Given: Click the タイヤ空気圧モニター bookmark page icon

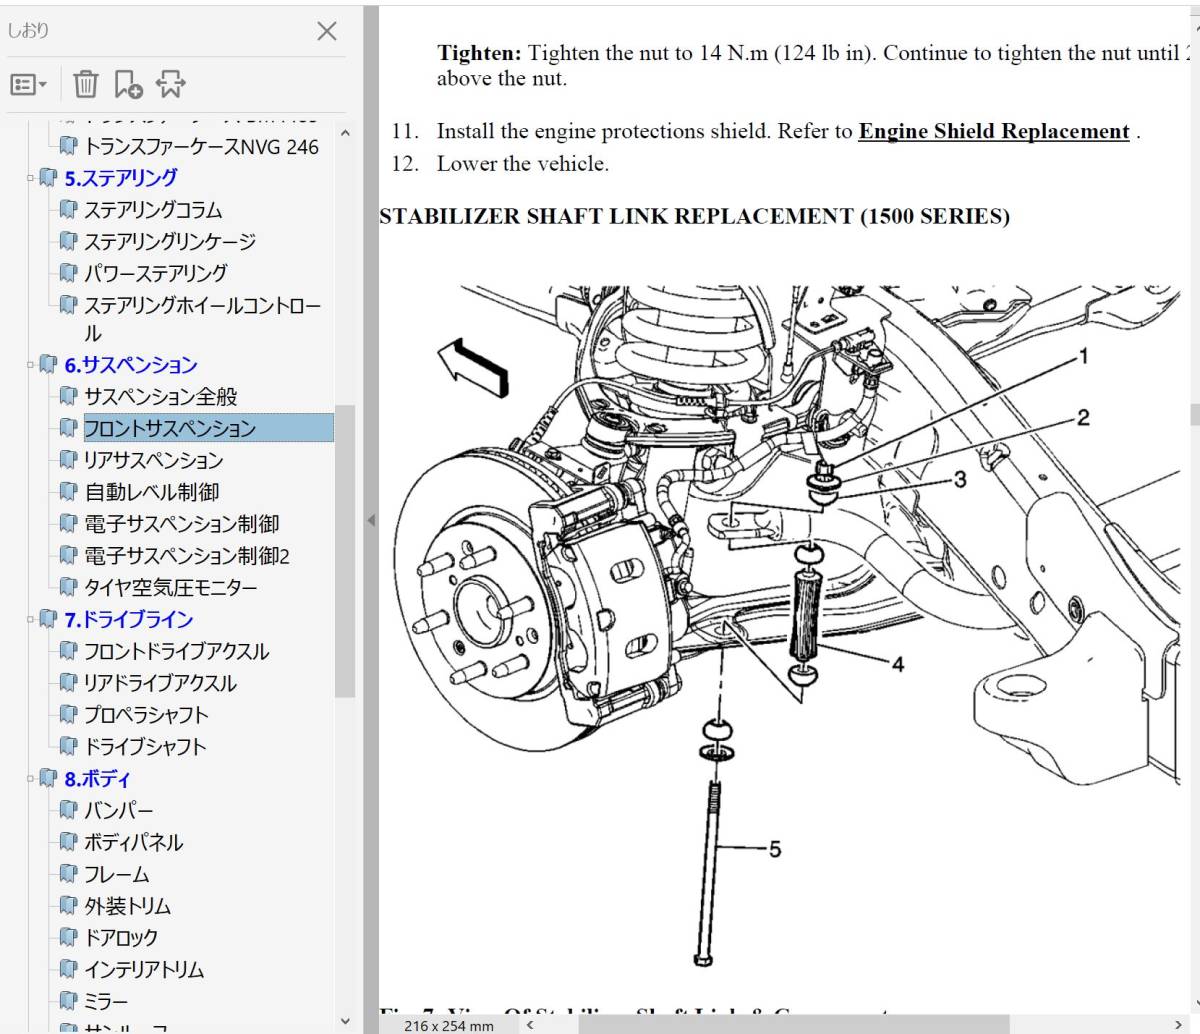Looking at the screenshot, I should [68, 588].
